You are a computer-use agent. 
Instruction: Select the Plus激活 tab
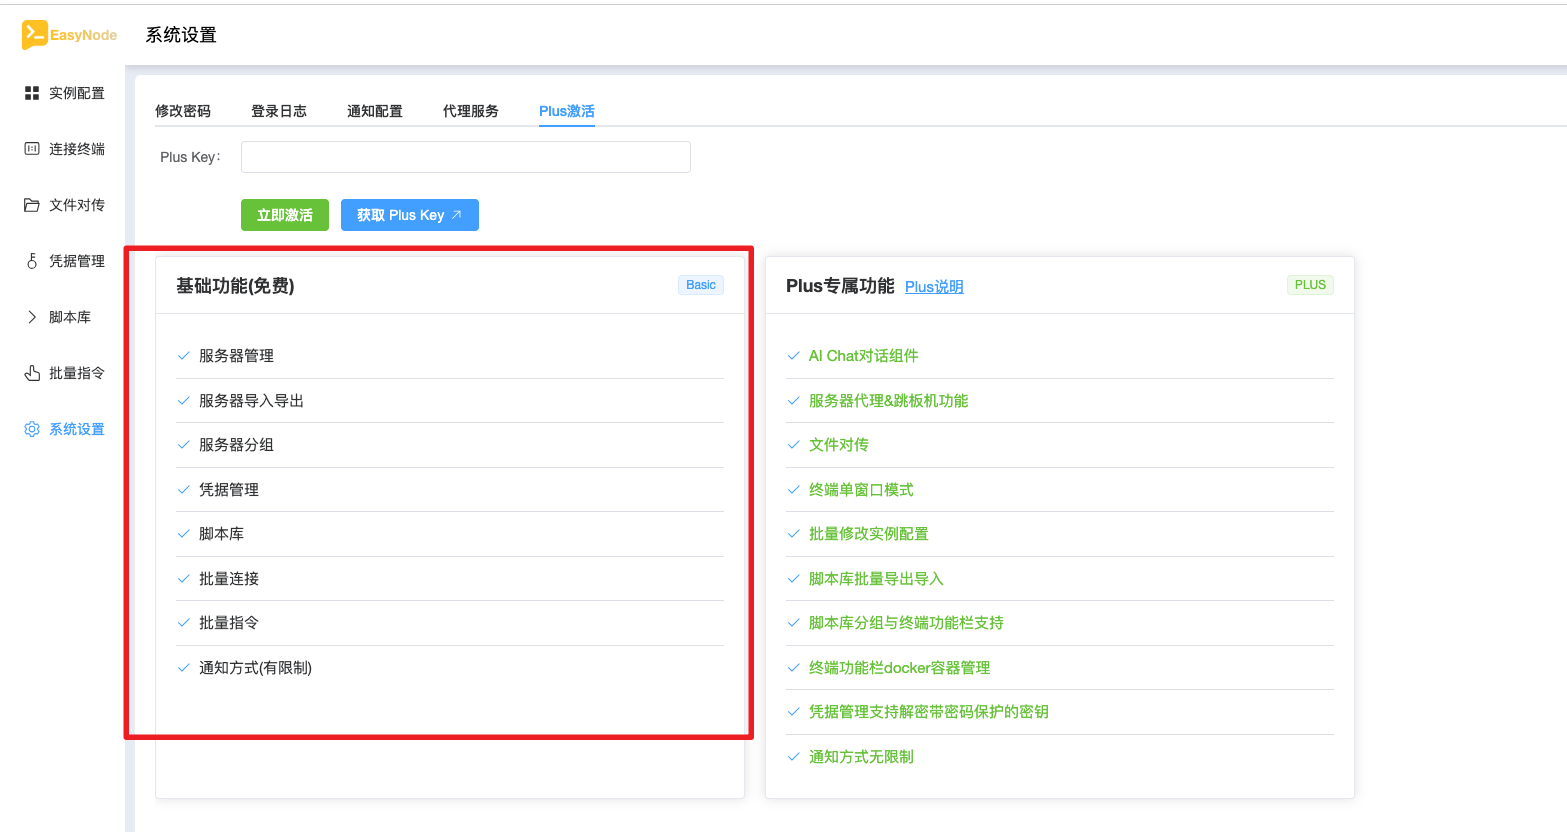click(x=567, y=111)
